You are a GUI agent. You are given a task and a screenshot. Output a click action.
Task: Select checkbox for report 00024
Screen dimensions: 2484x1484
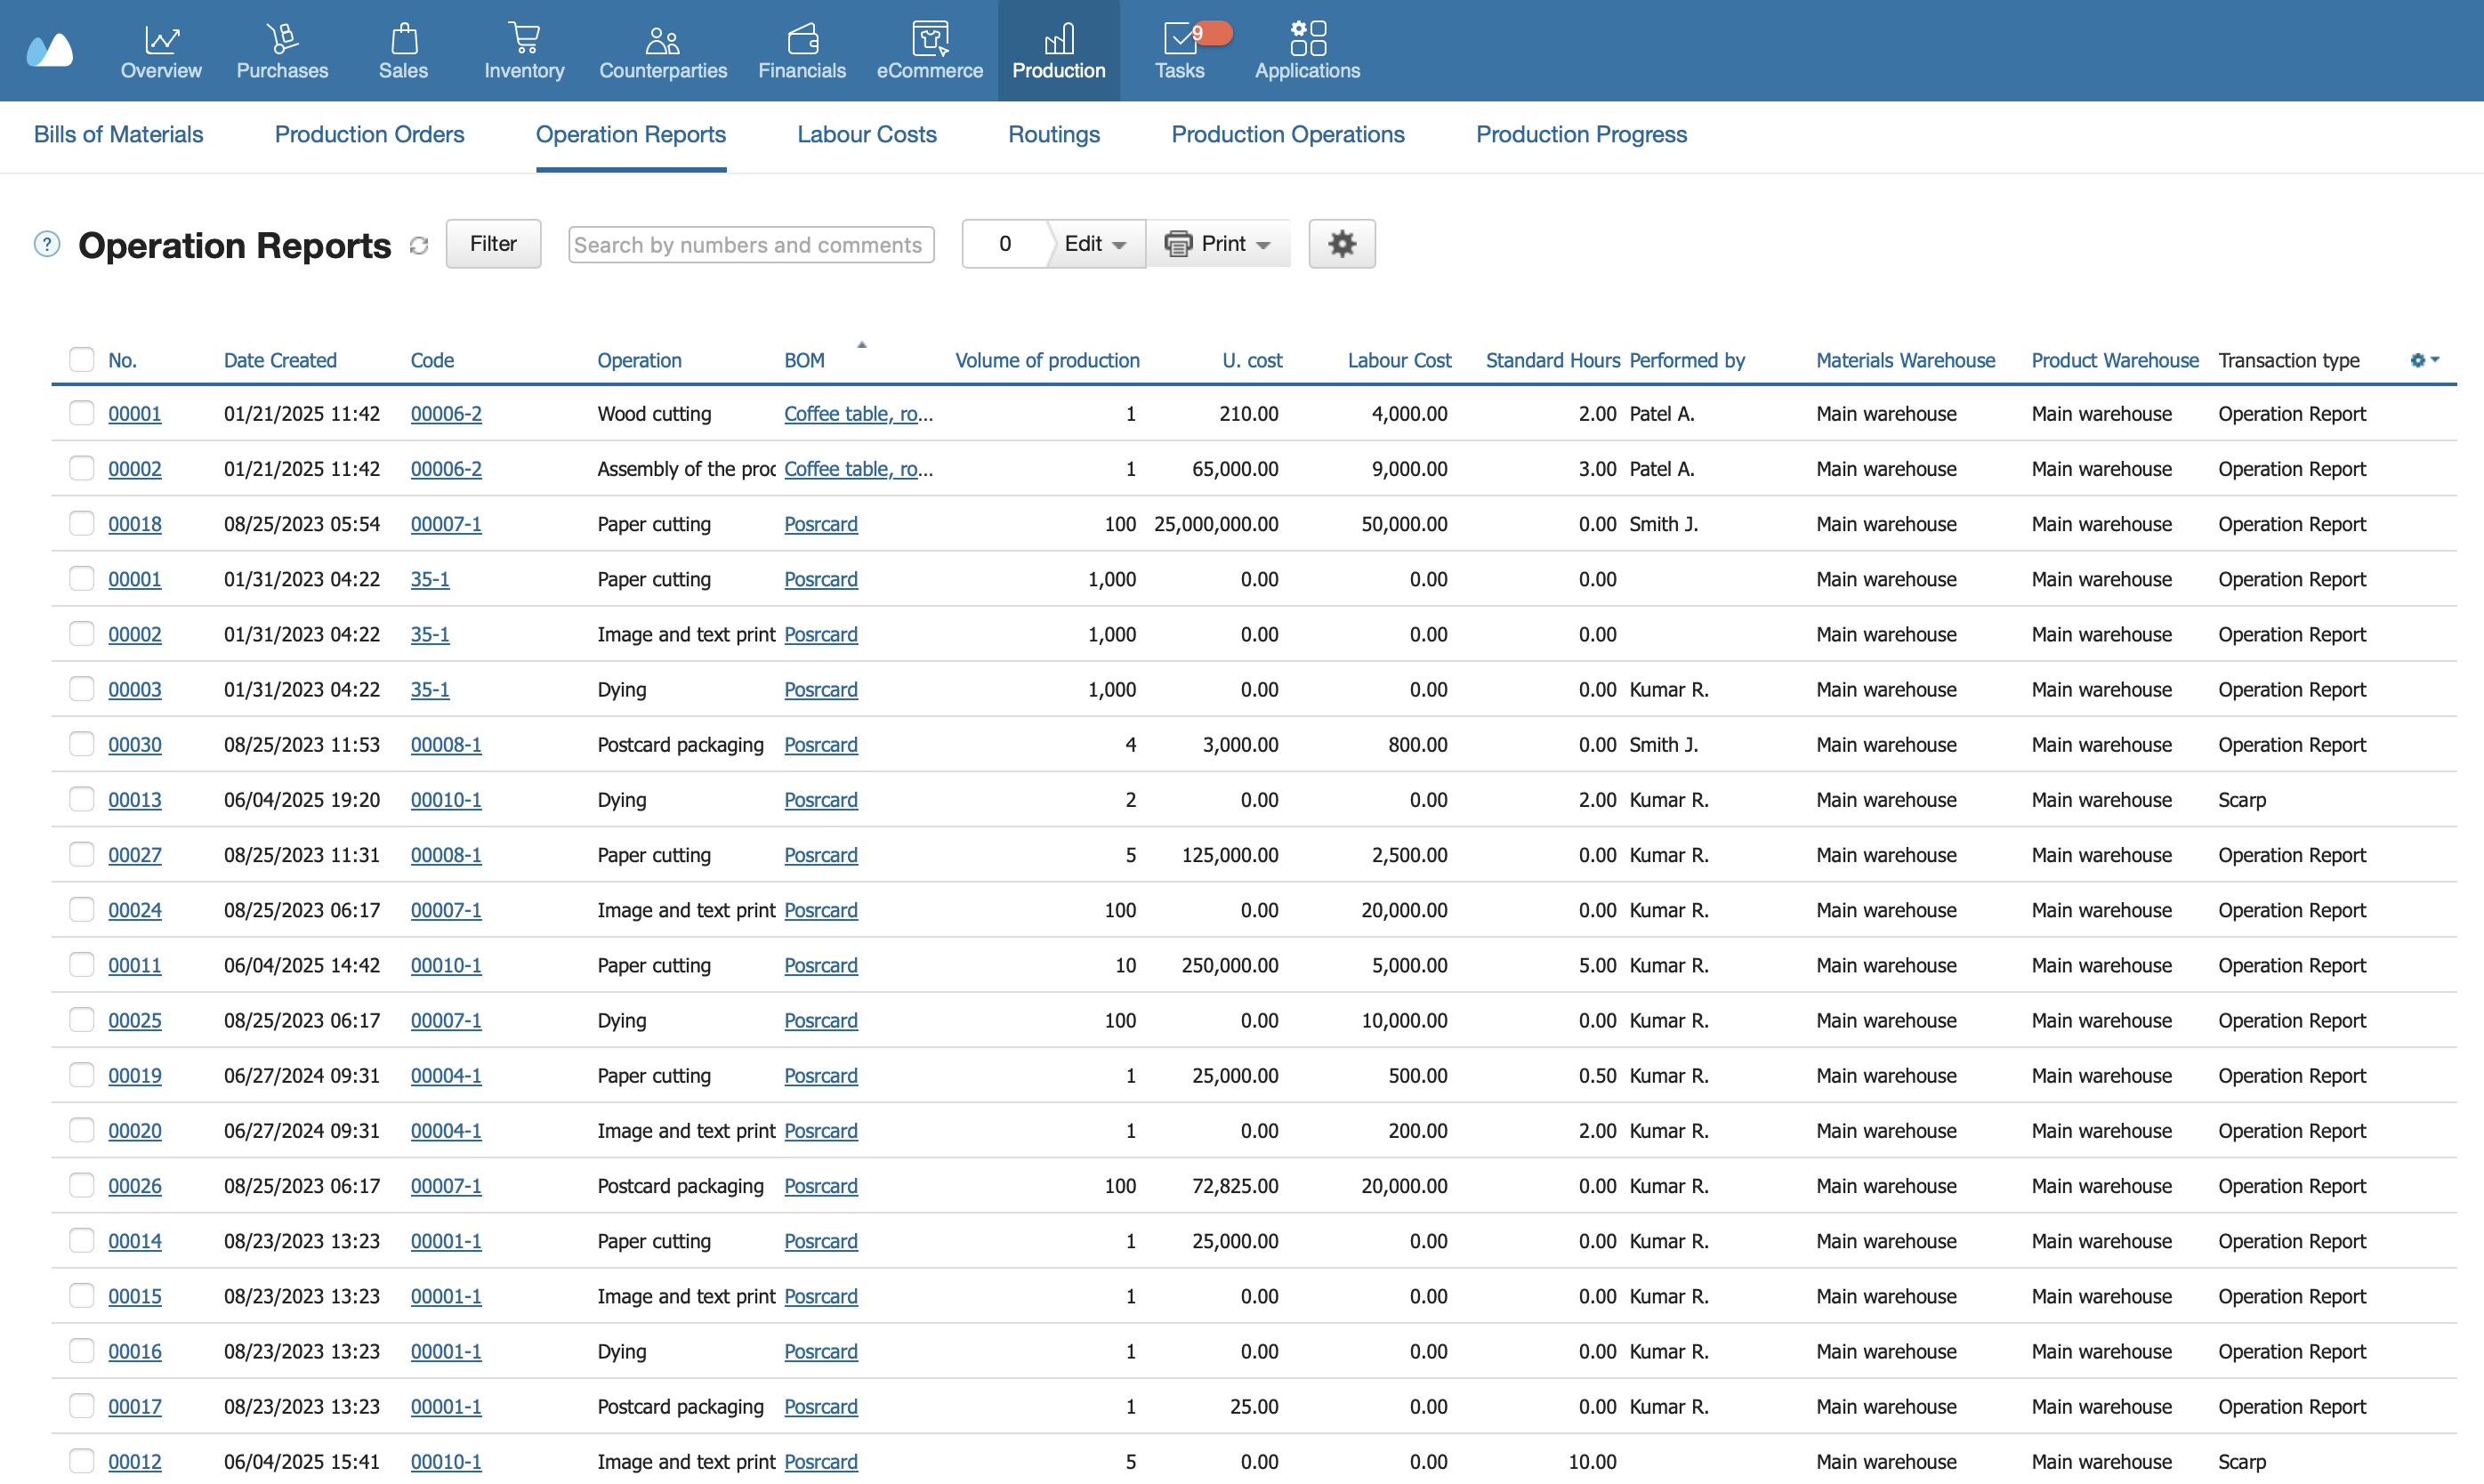pyautogui.click(x=82, y=909)
